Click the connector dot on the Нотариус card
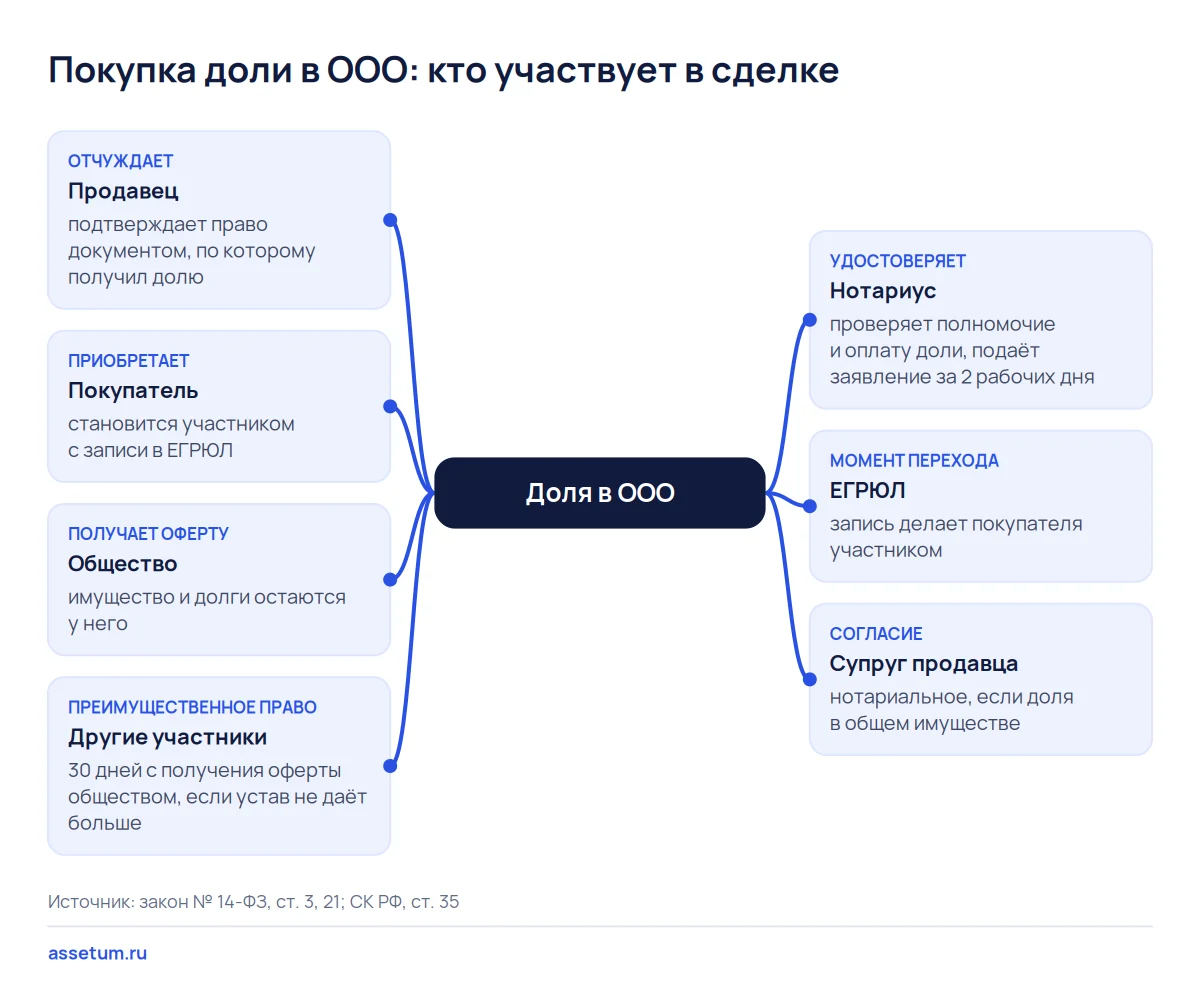 click(810, 320)
